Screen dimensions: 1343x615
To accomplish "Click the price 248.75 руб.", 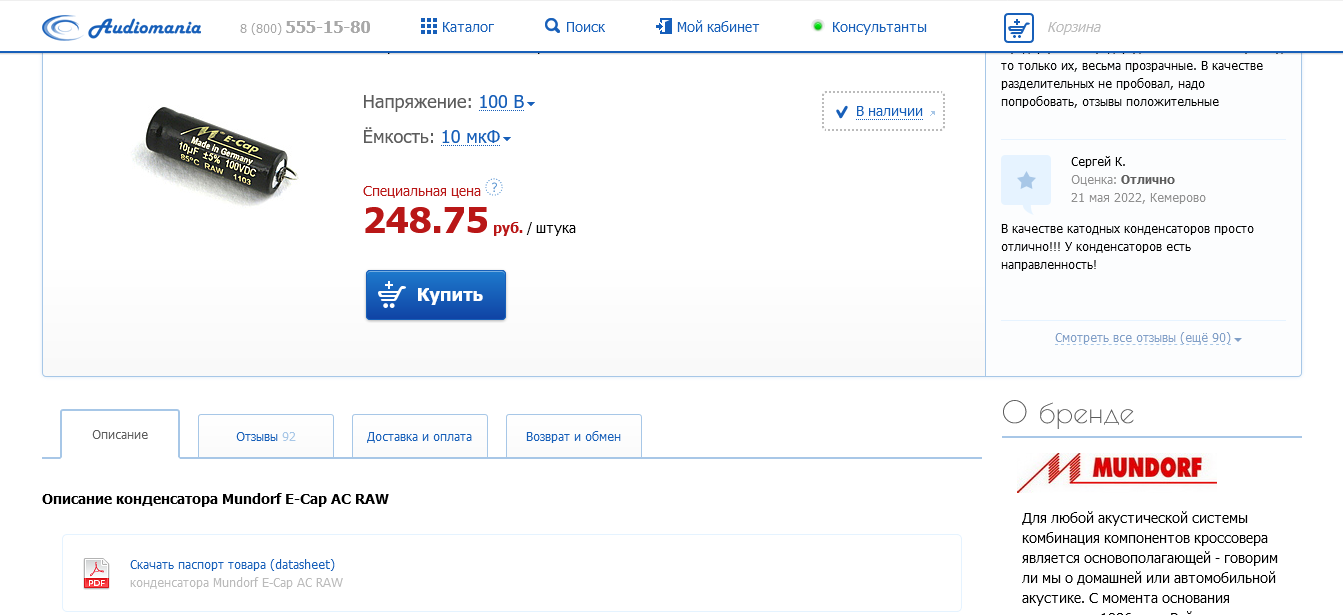I will tap(443, 221).
